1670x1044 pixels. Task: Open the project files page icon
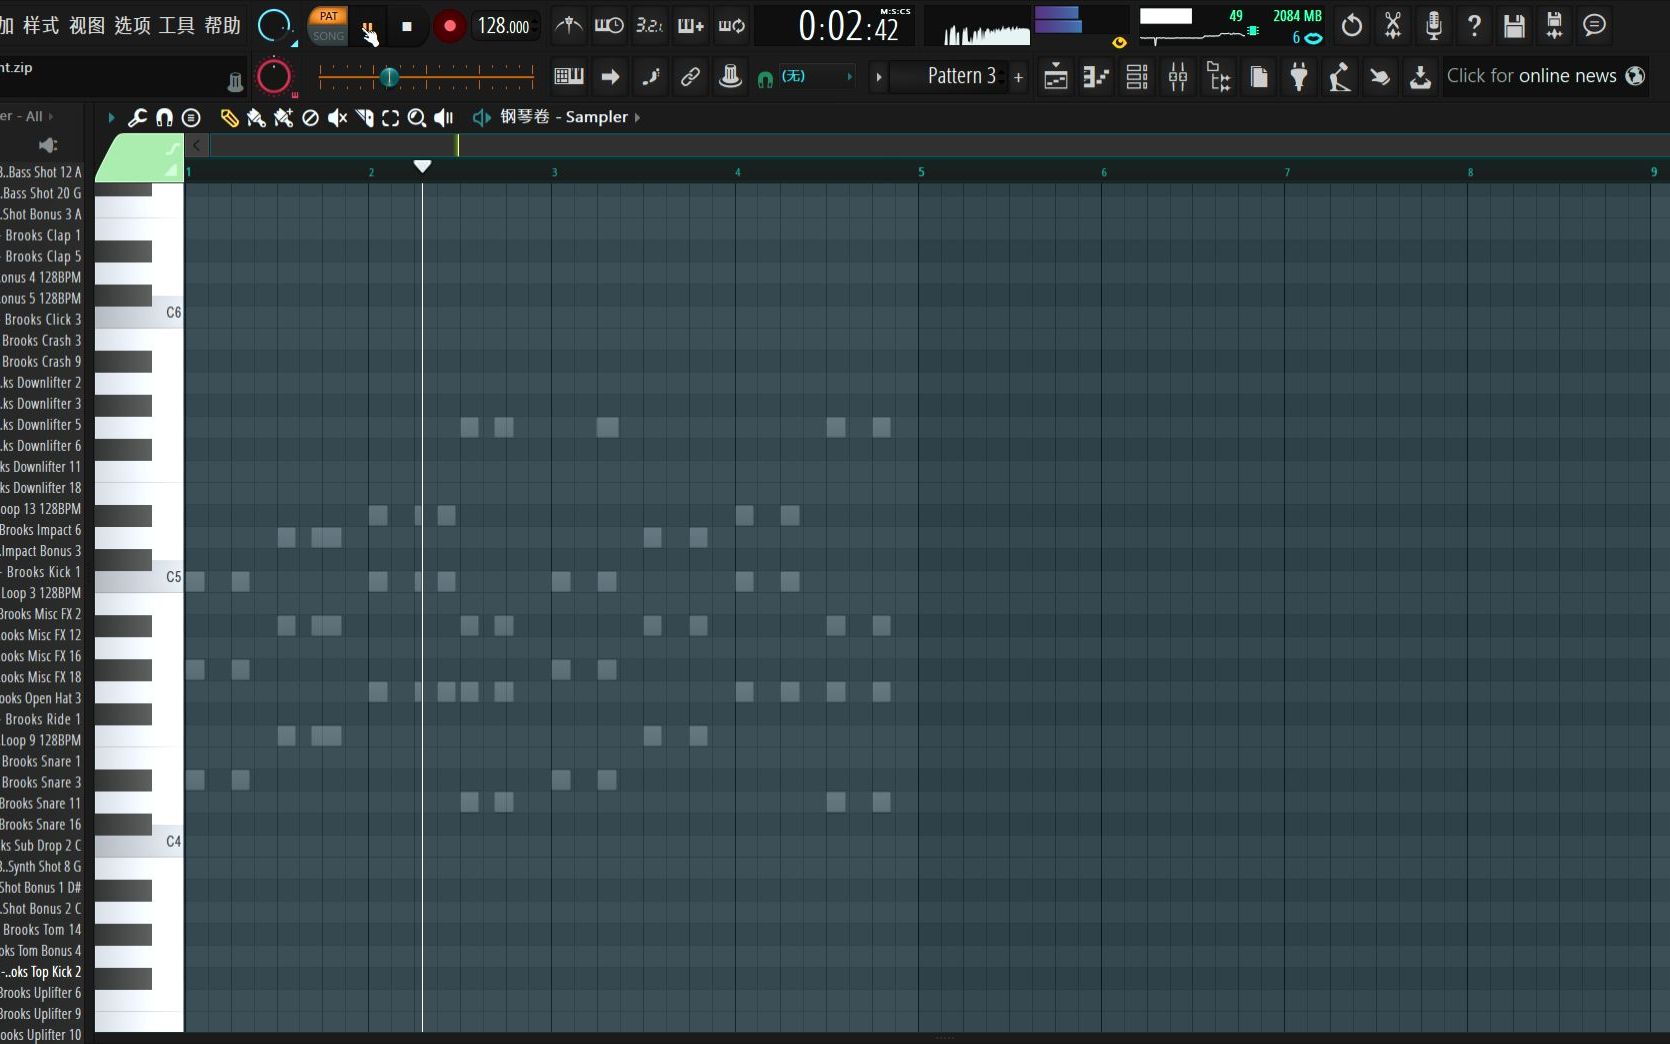[x=1259, y=76]
